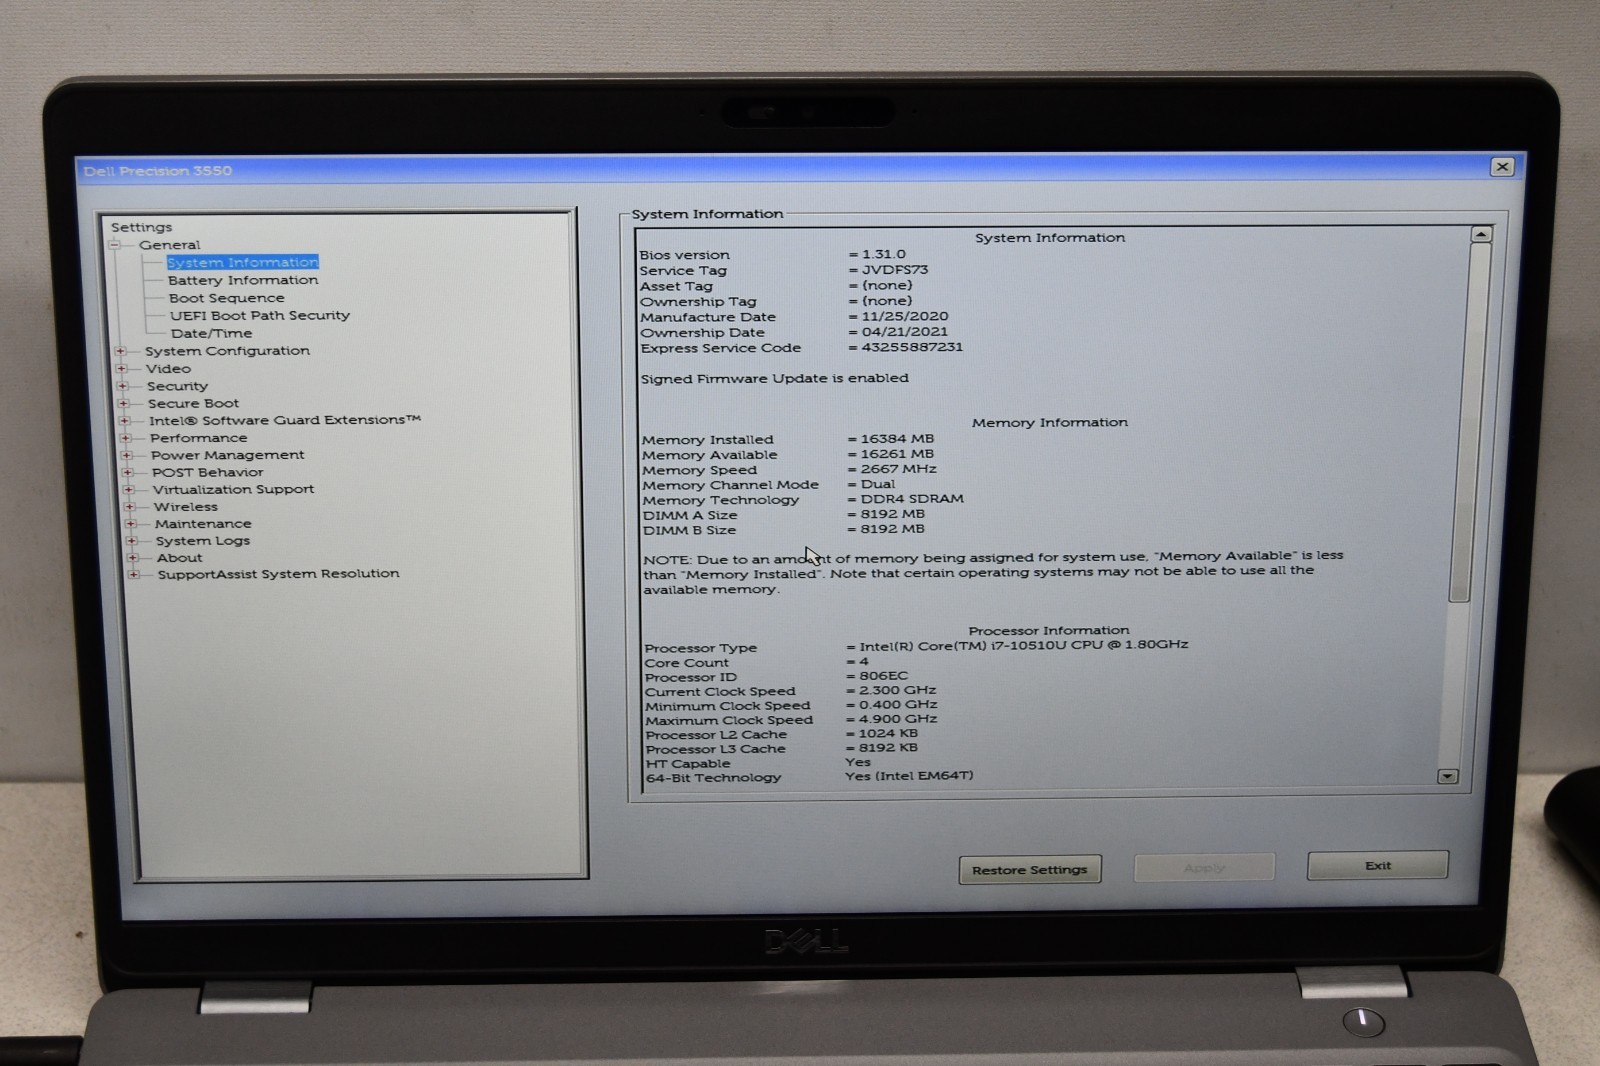Expand the Secure Boot plus box
The height and width of the screenshot is (1066, 1600).
(x=124, y=404)
